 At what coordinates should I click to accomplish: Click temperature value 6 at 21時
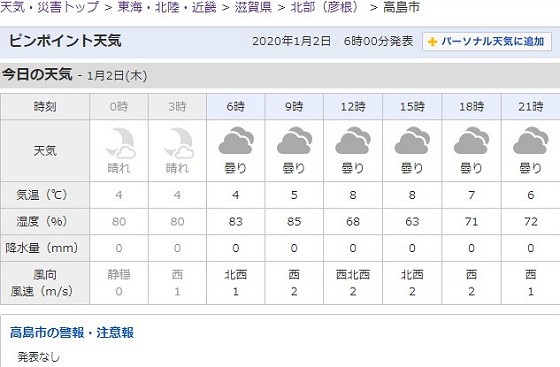(531, 195)
